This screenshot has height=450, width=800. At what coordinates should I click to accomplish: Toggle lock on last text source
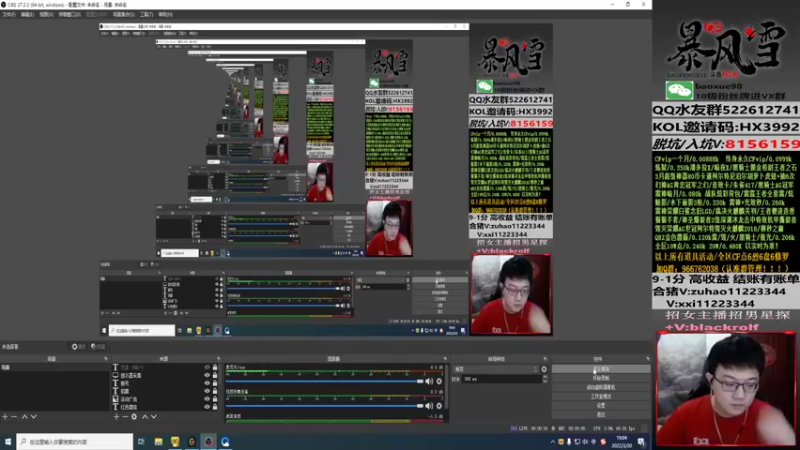[x=215, y=407]
